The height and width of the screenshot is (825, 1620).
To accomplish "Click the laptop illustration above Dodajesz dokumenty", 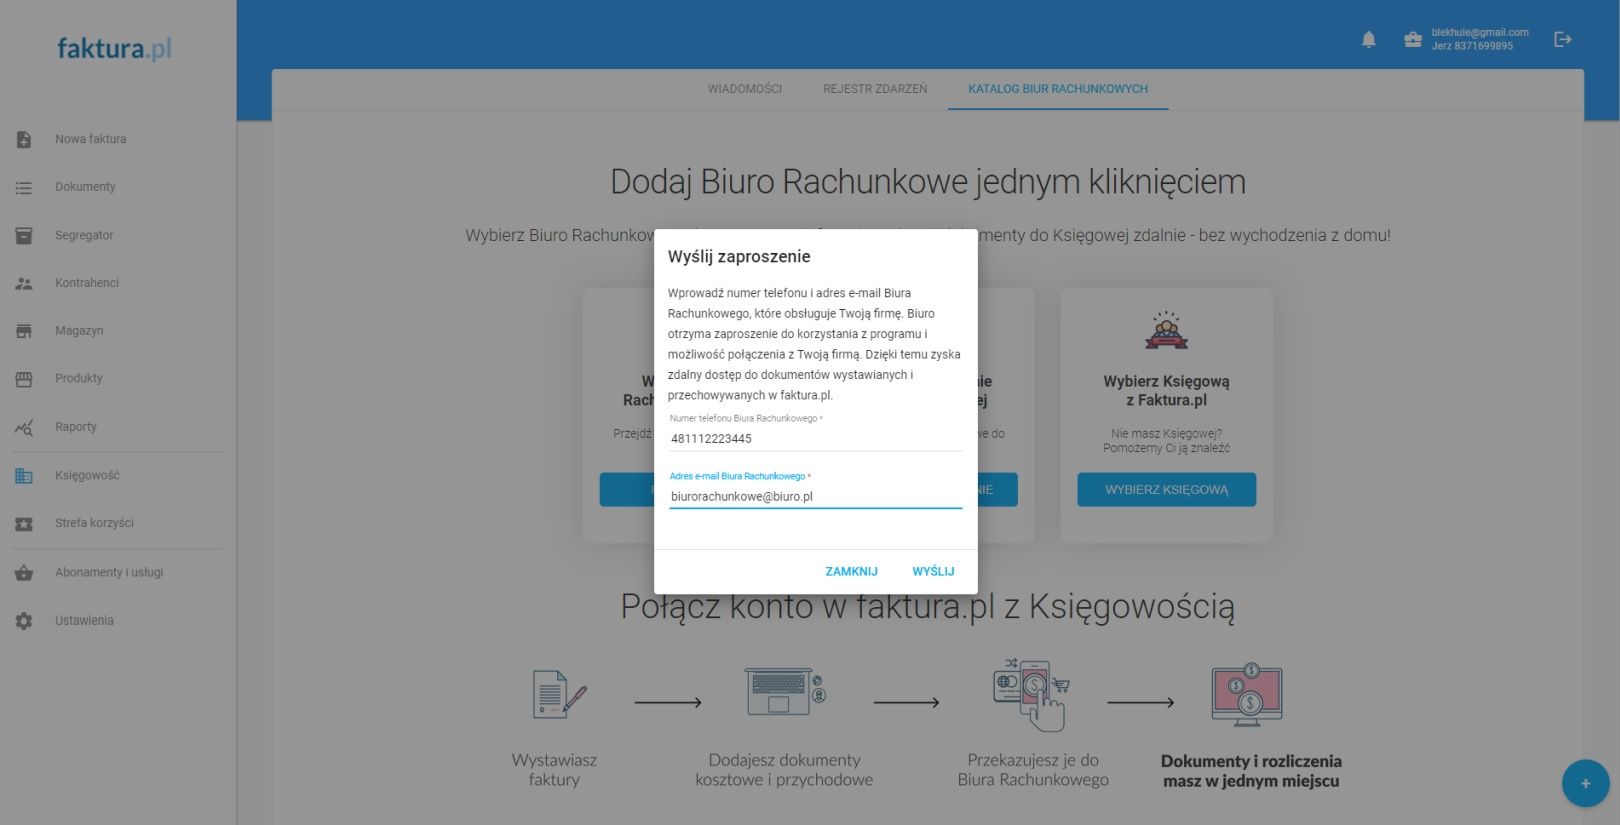I will tap(785, 691).
